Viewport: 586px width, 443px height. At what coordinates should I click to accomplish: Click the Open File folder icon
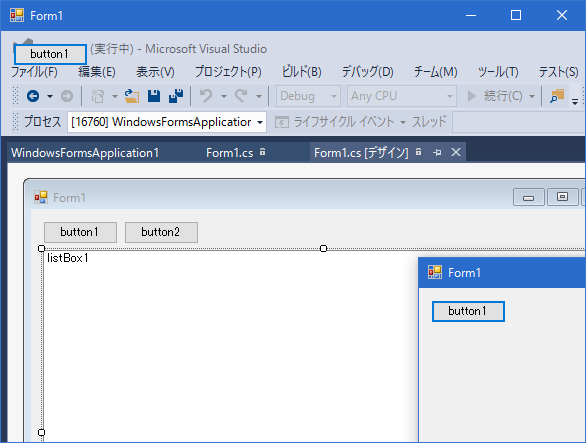coord(132,96)
